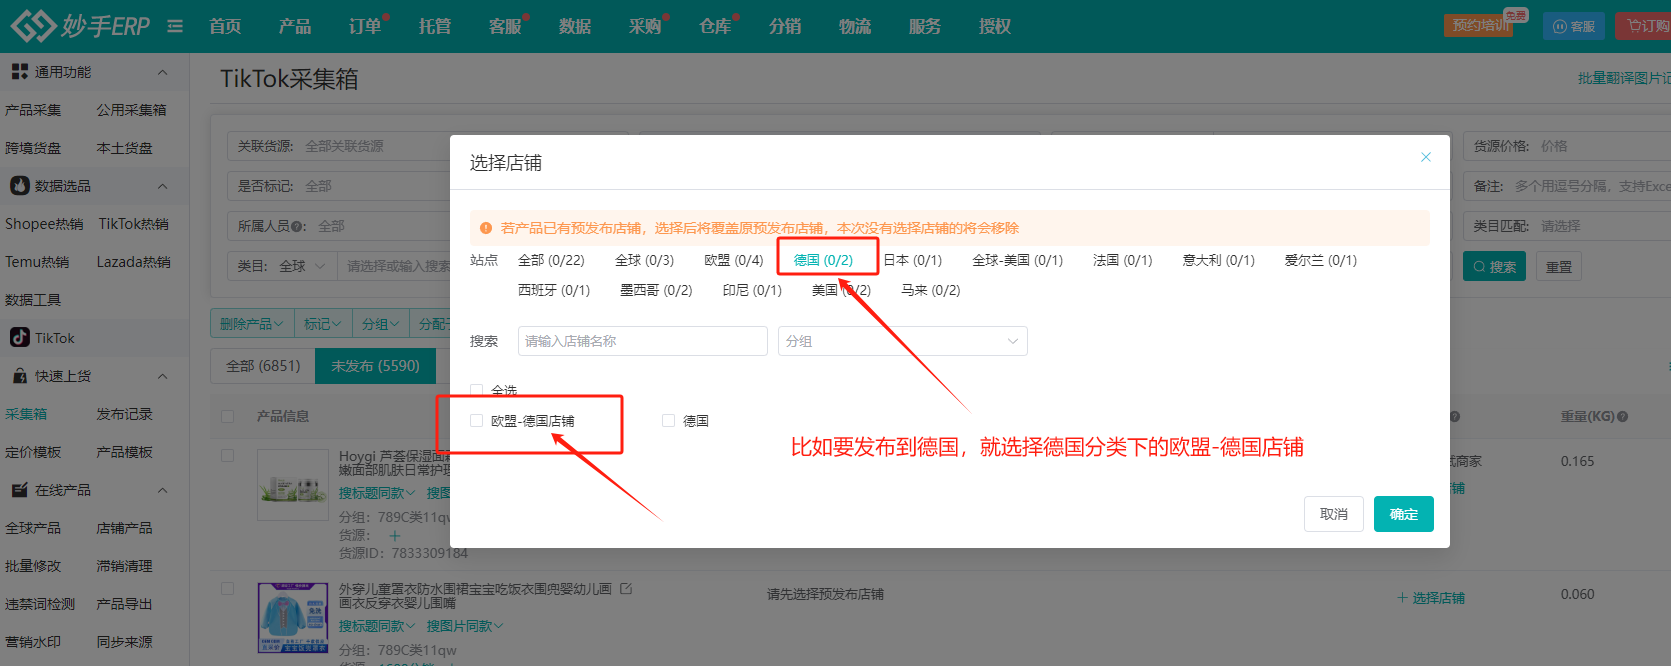The width and height of the screenshot is (1671, 666).
Task: Select the 法国 (0/1) site tab
Action: (x=1122, y=260)
